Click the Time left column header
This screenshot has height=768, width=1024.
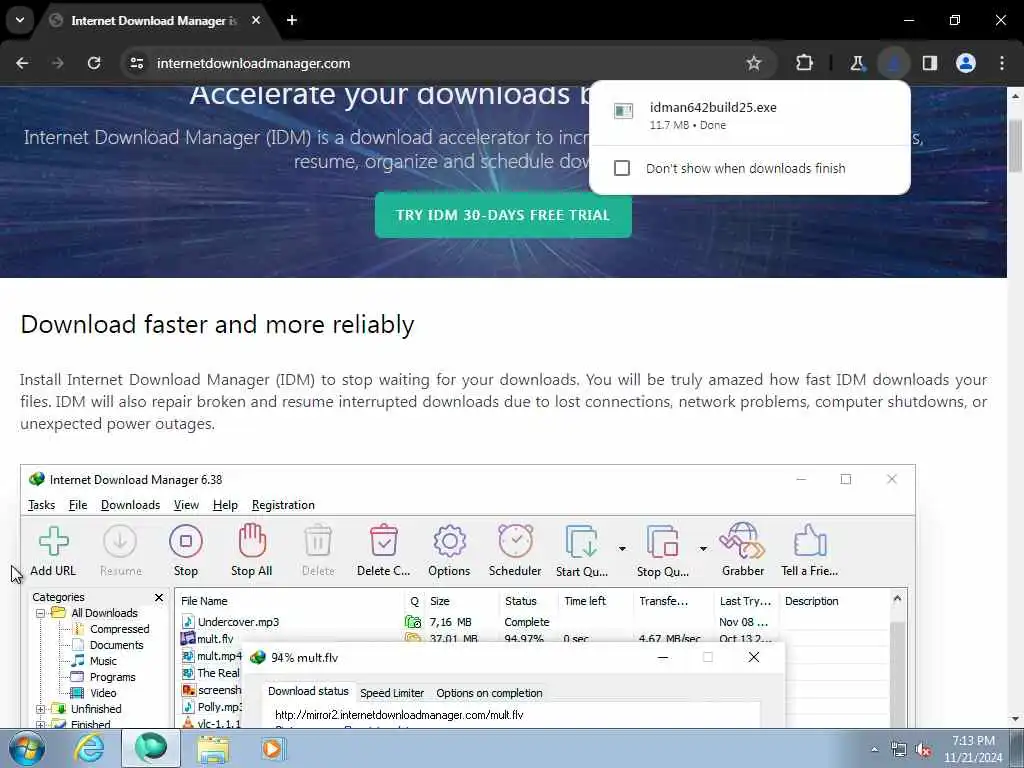coord(585,601)
